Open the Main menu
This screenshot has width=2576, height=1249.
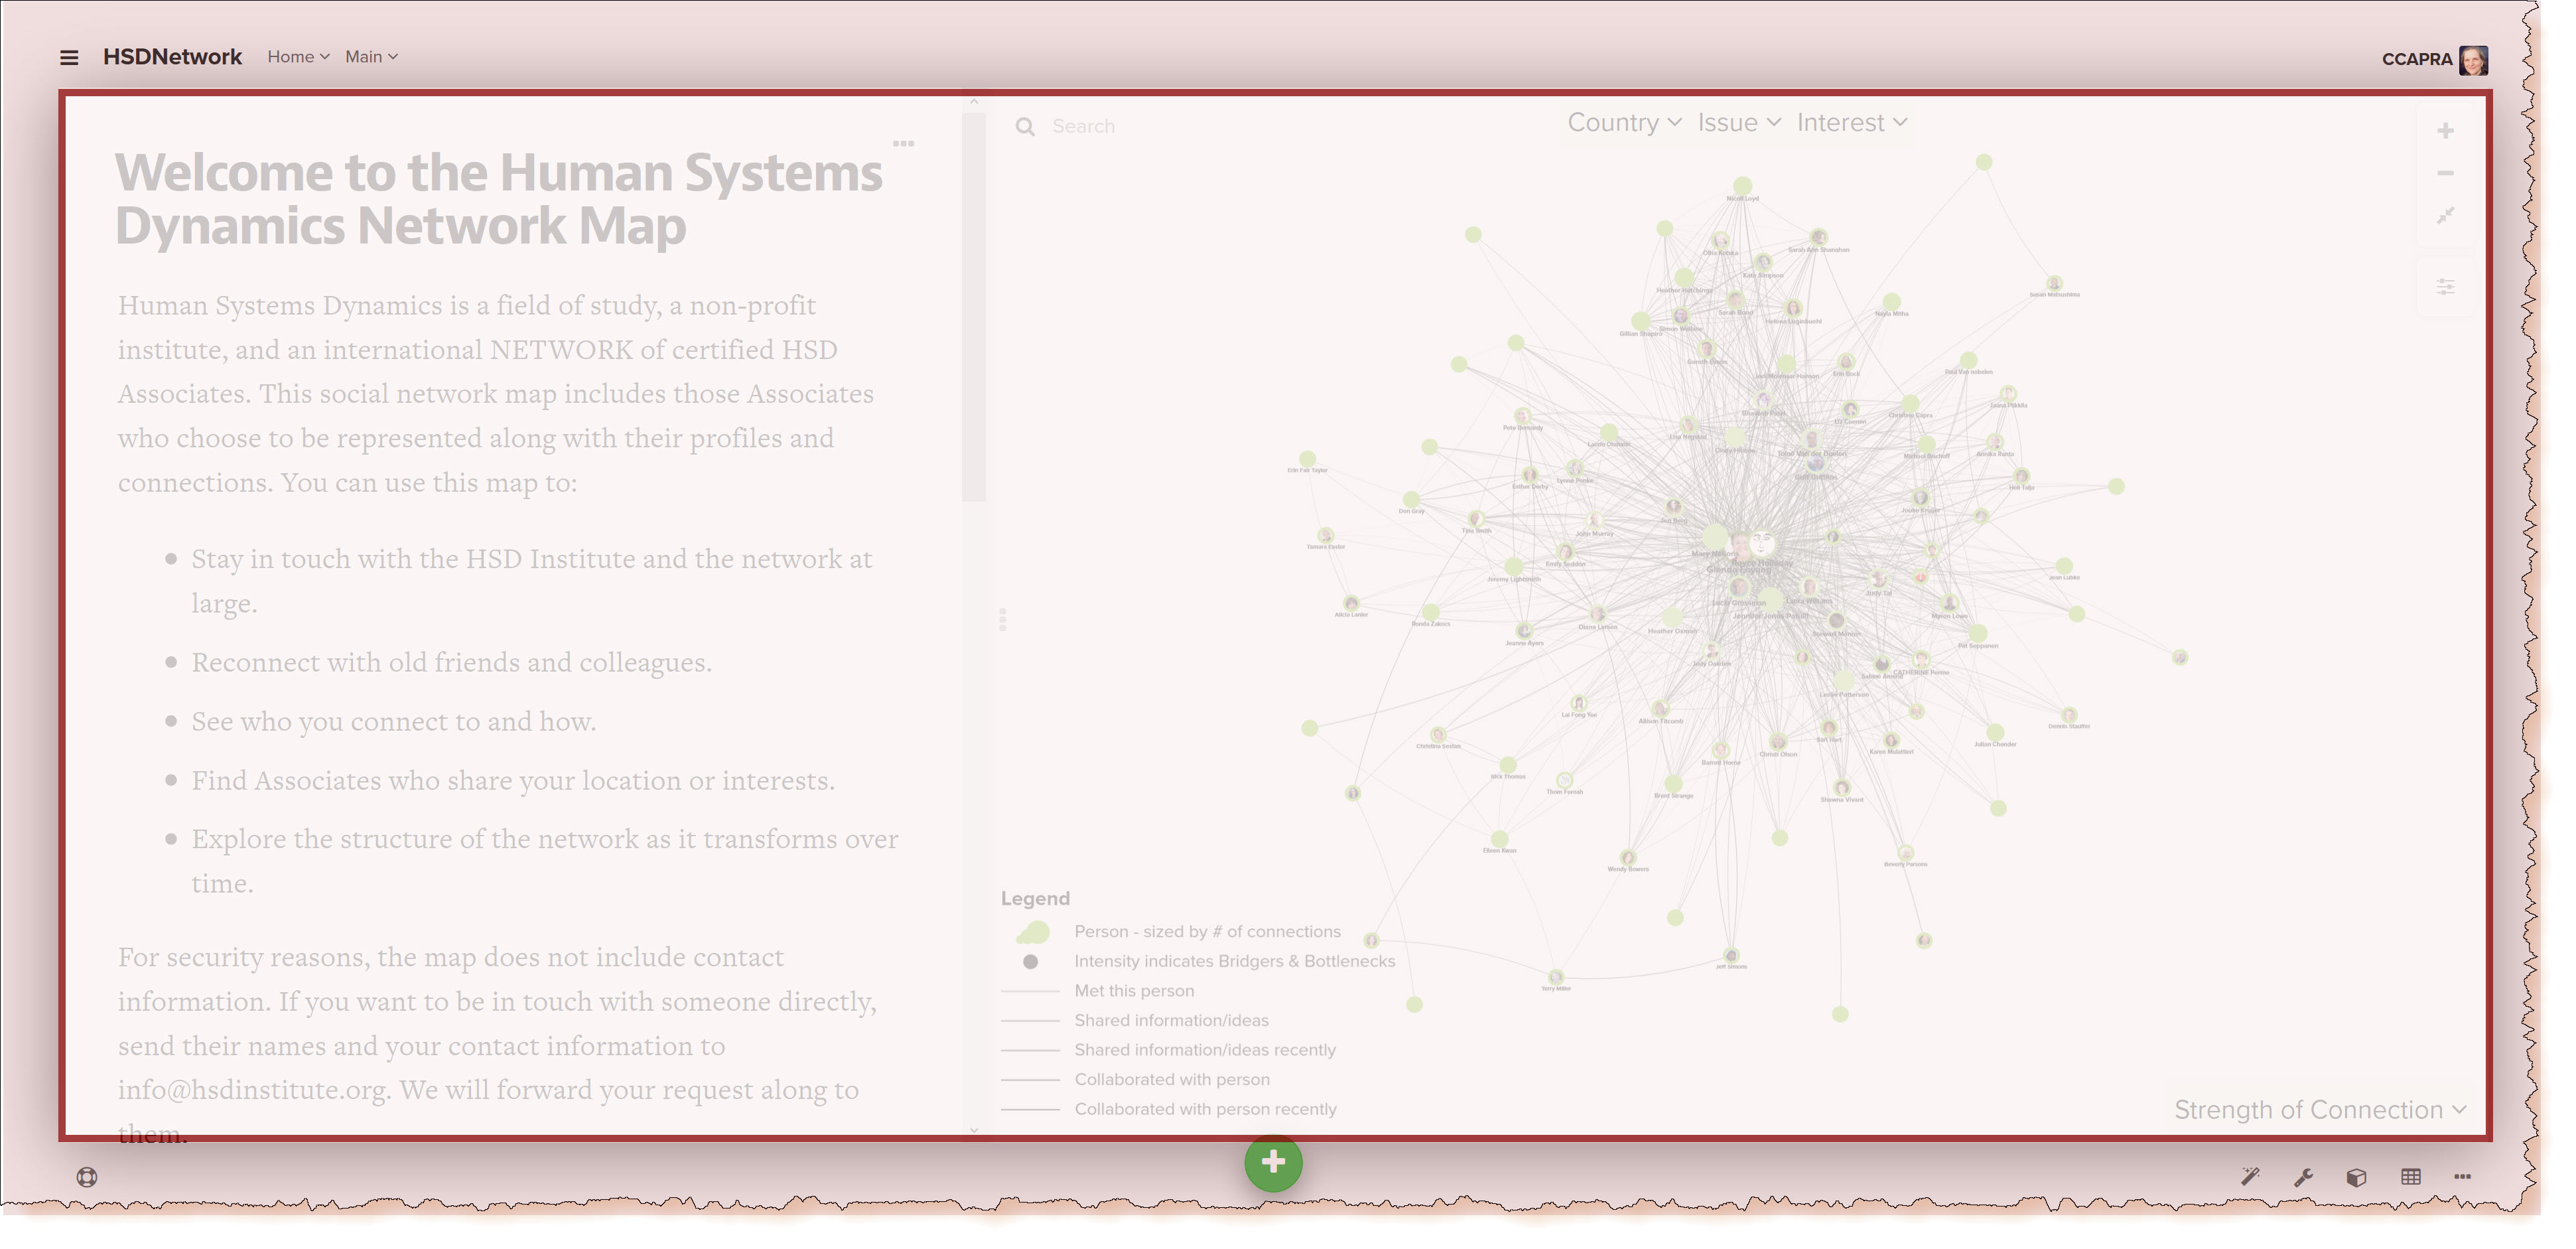371,57
